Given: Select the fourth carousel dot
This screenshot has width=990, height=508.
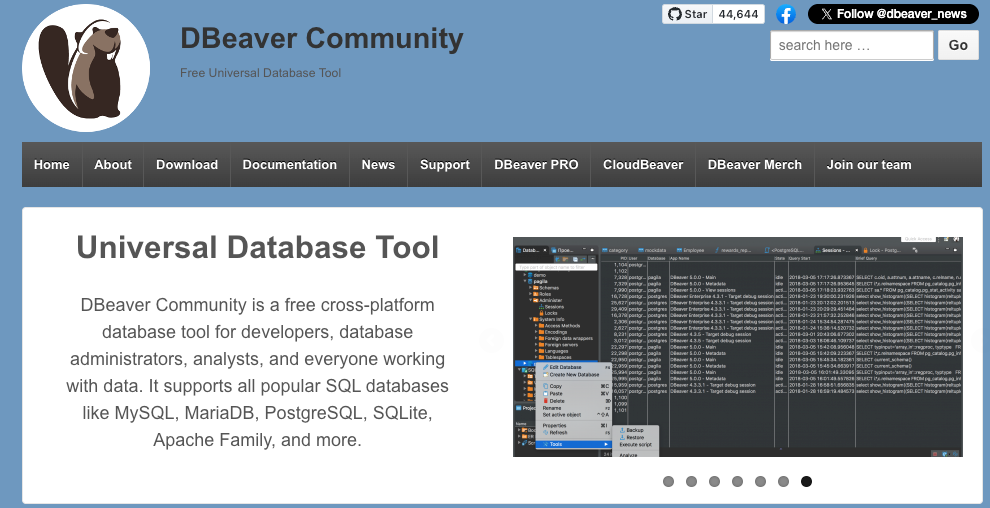Looking at the screenshot, I should point(737,481).
